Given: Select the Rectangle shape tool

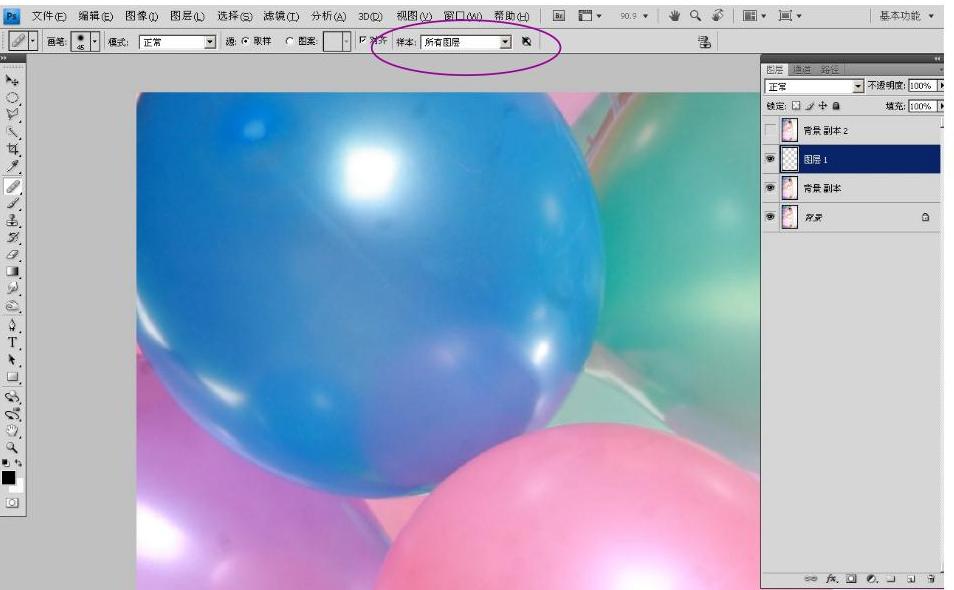Looking at the screenshot, I should click(x=12, y=377).
